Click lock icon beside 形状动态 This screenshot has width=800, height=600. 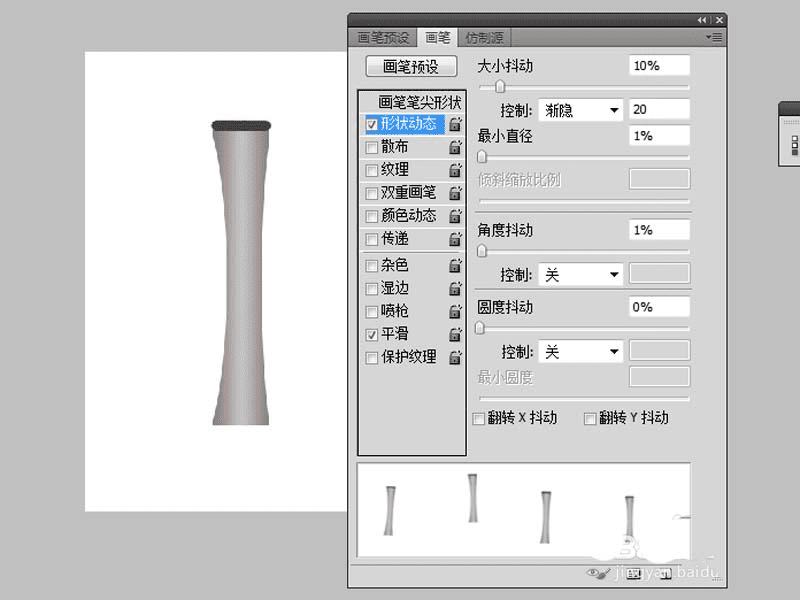click(x=455, y=124)
